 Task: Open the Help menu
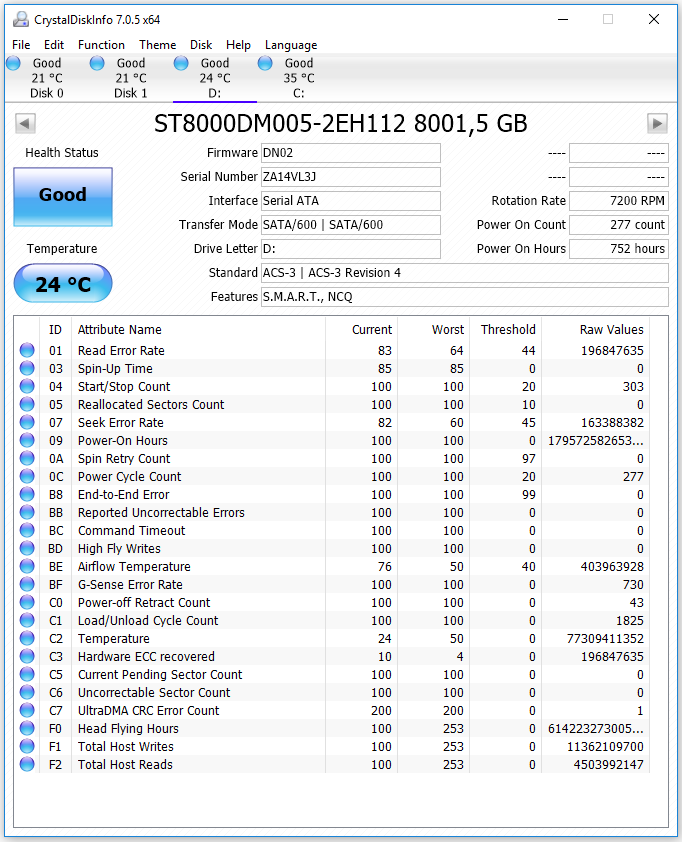tap(238, 45)
